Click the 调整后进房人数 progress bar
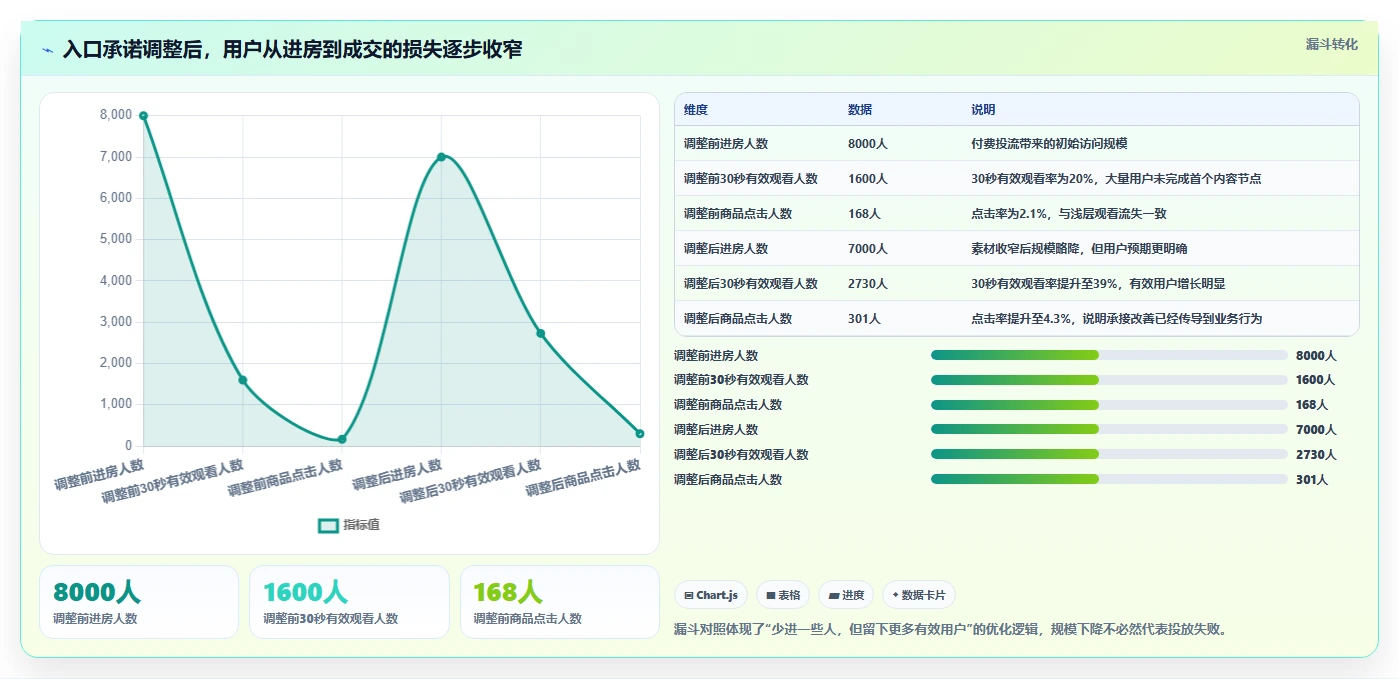Viewport: 1399px width, 679px height. pyautogui.click(x=1109, y=429)
